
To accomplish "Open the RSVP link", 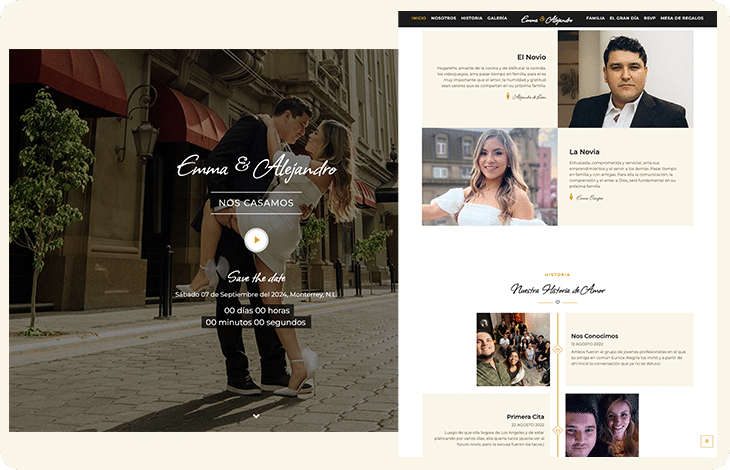I will (650, 18).
